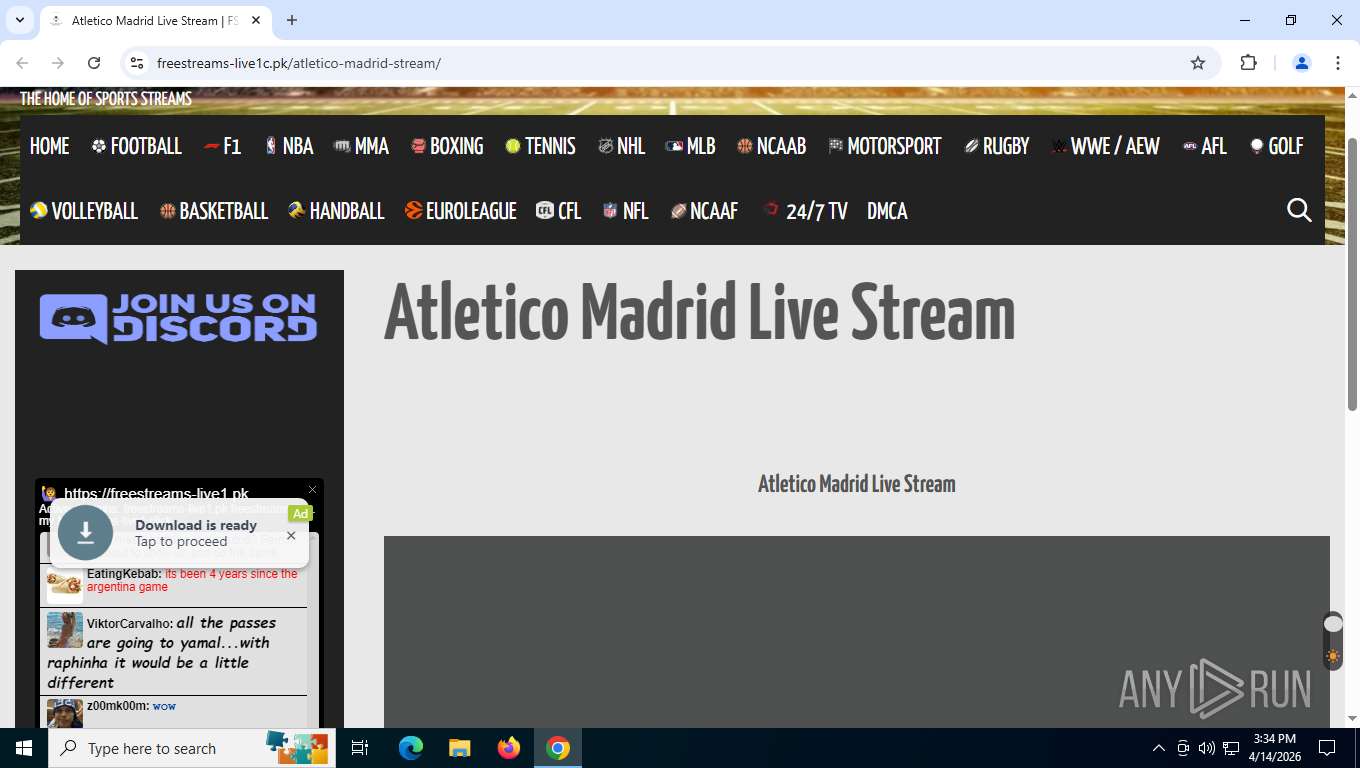The width and height of the screenshot is (1360, 768).
Task: Click the Chrome taskbar icon
Action: coord(558,748)
